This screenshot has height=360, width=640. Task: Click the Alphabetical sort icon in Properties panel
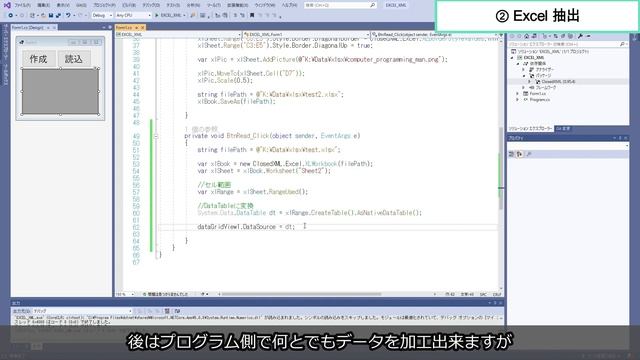(x=519, y=154)
